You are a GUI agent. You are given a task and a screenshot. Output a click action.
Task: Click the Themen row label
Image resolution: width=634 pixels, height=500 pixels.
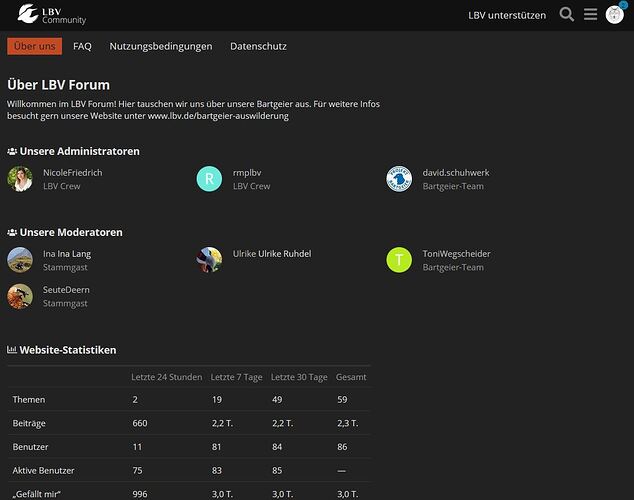coord(29,399)
